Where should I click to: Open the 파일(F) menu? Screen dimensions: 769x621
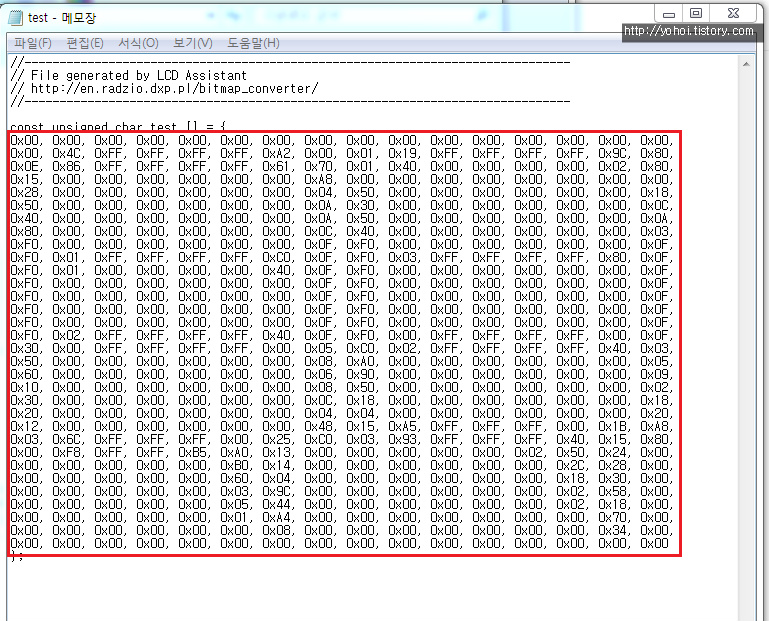point(32,43)
